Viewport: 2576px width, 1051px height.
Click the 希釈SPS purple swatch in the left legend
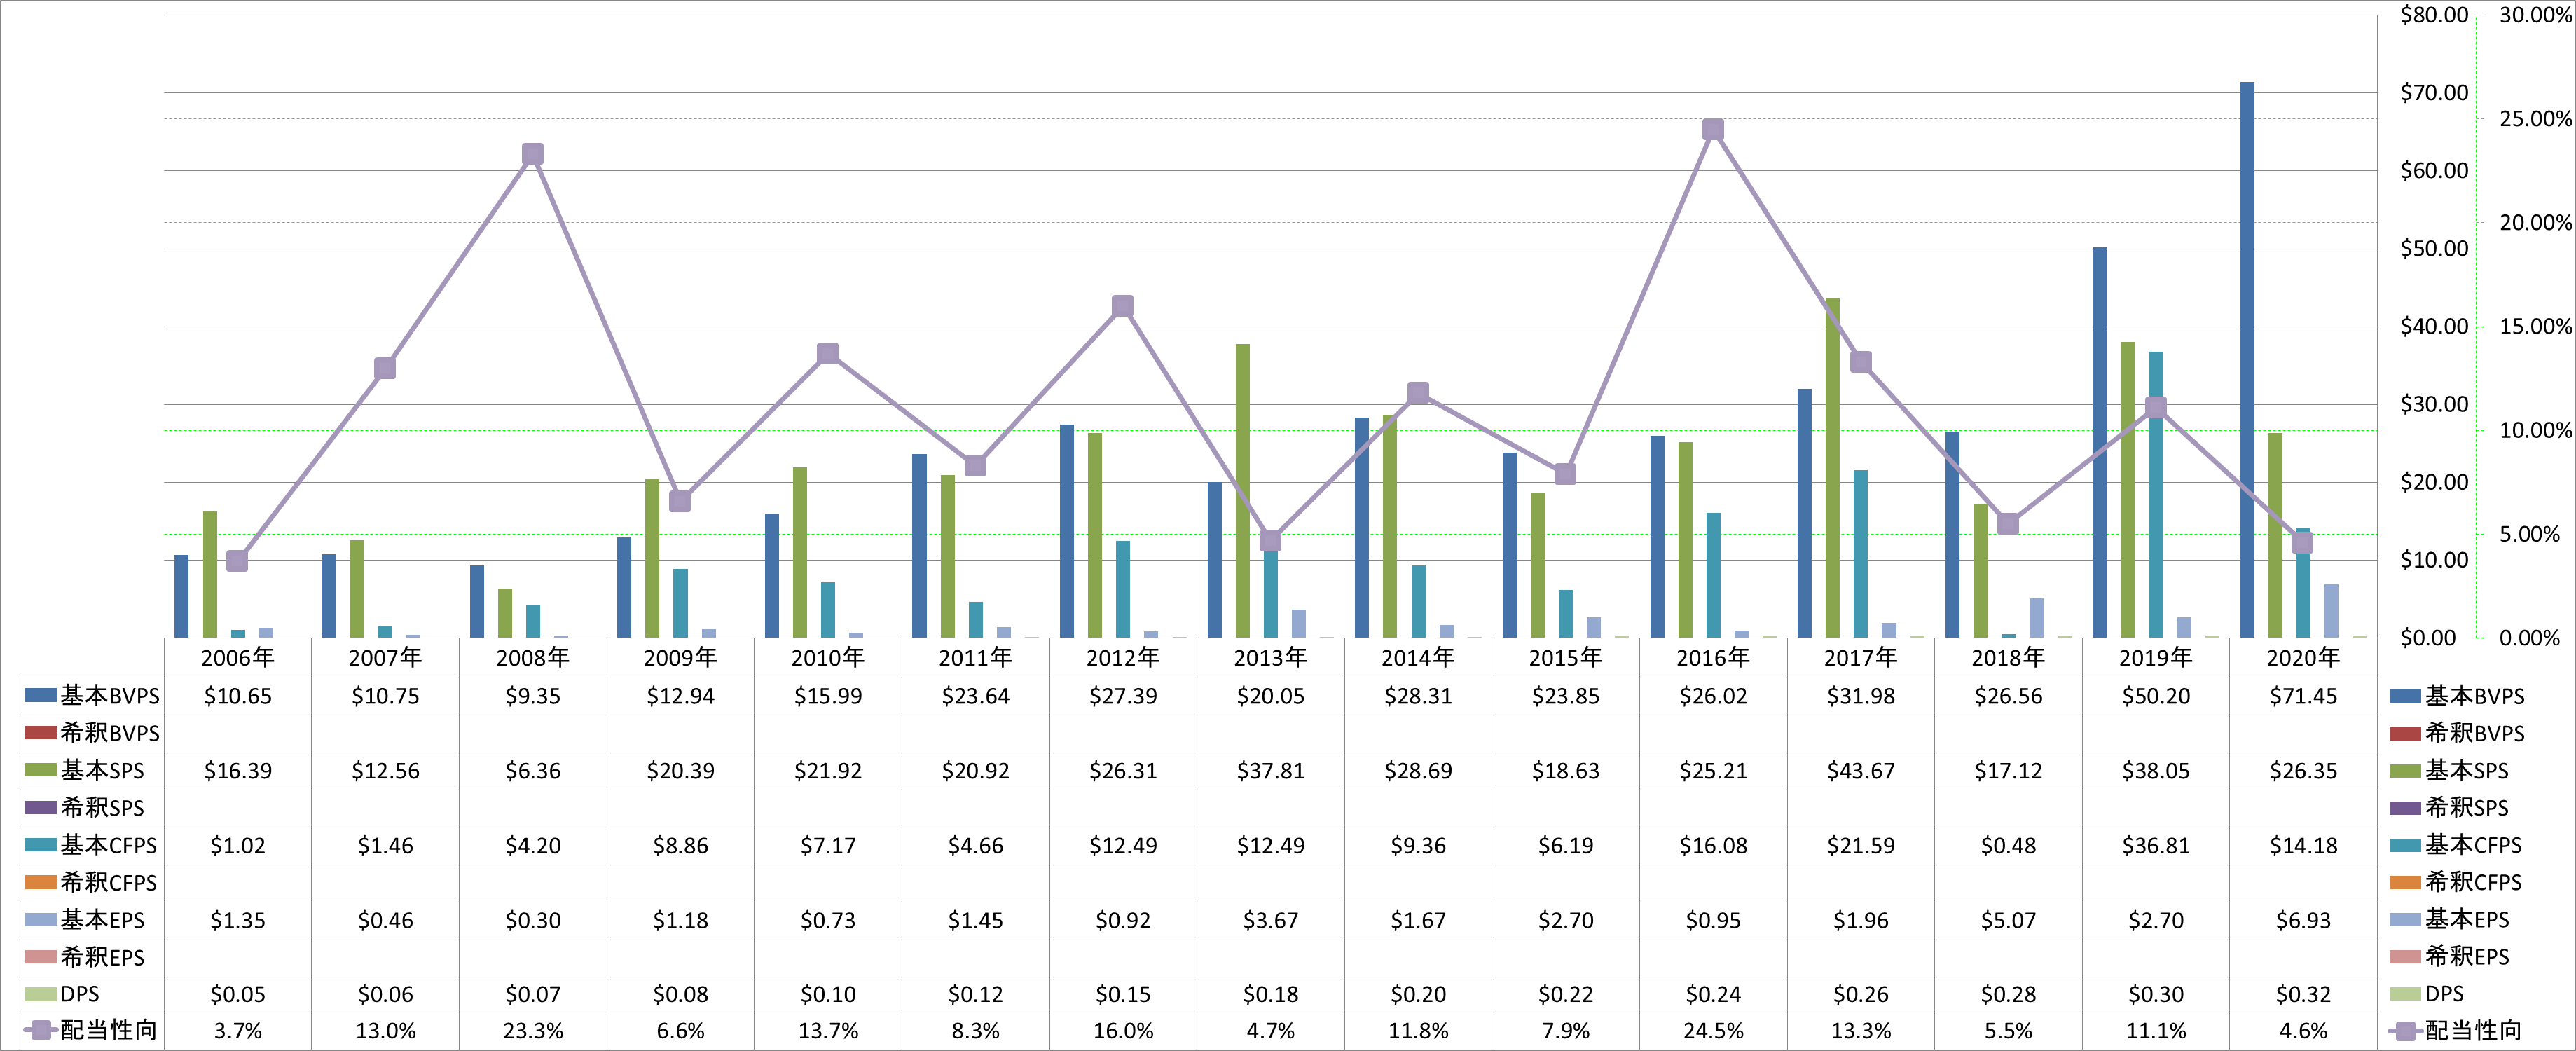click(x=40, y=807)
